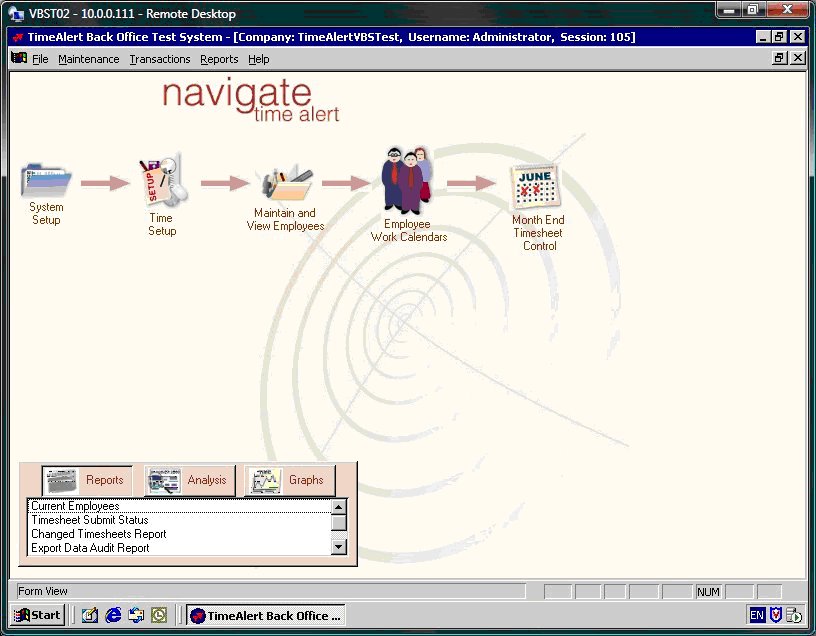The image size is (816, 636).
Task: Click the clock quick launch icon
Action: [x=159, y=615]
